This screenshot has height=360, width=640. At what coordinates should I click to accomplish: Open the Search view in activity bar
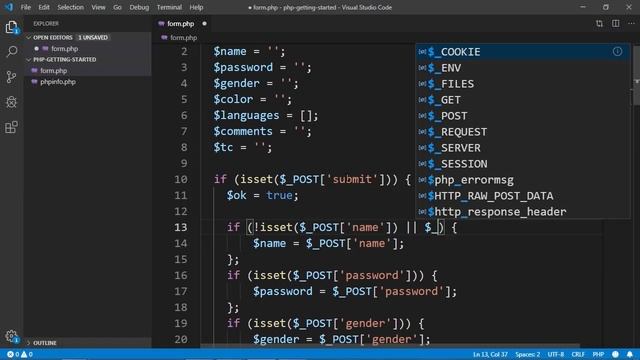(11, 51)
